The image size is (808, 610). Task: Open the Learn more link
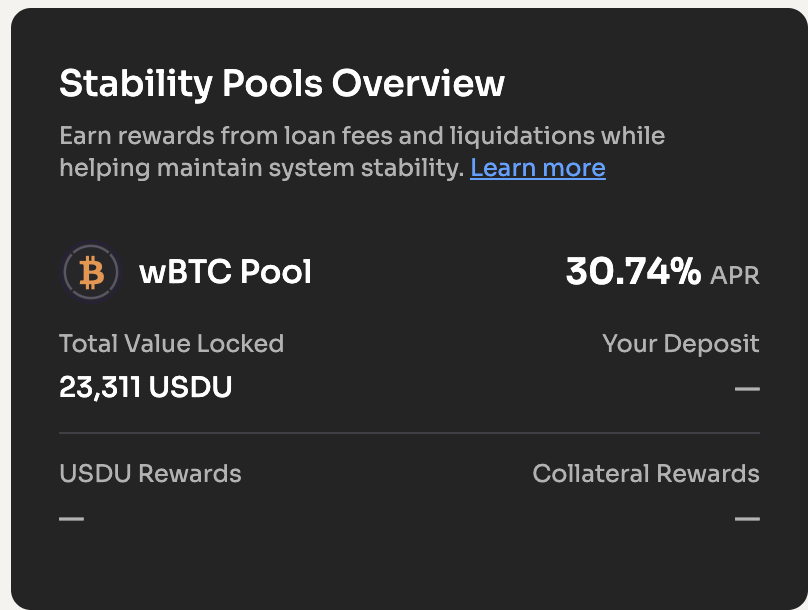pyautogui.click(x=537, y=167)
